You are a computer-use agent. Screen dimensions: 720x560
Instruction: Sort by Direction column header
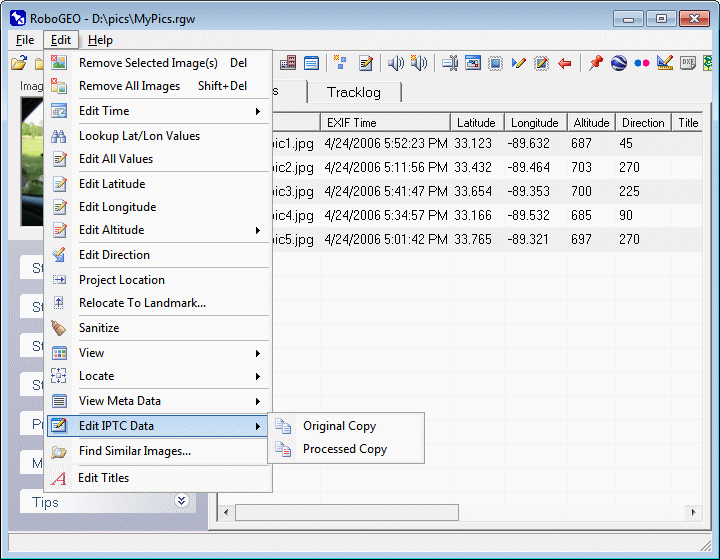pyautogui.click(x=643, y=123)
